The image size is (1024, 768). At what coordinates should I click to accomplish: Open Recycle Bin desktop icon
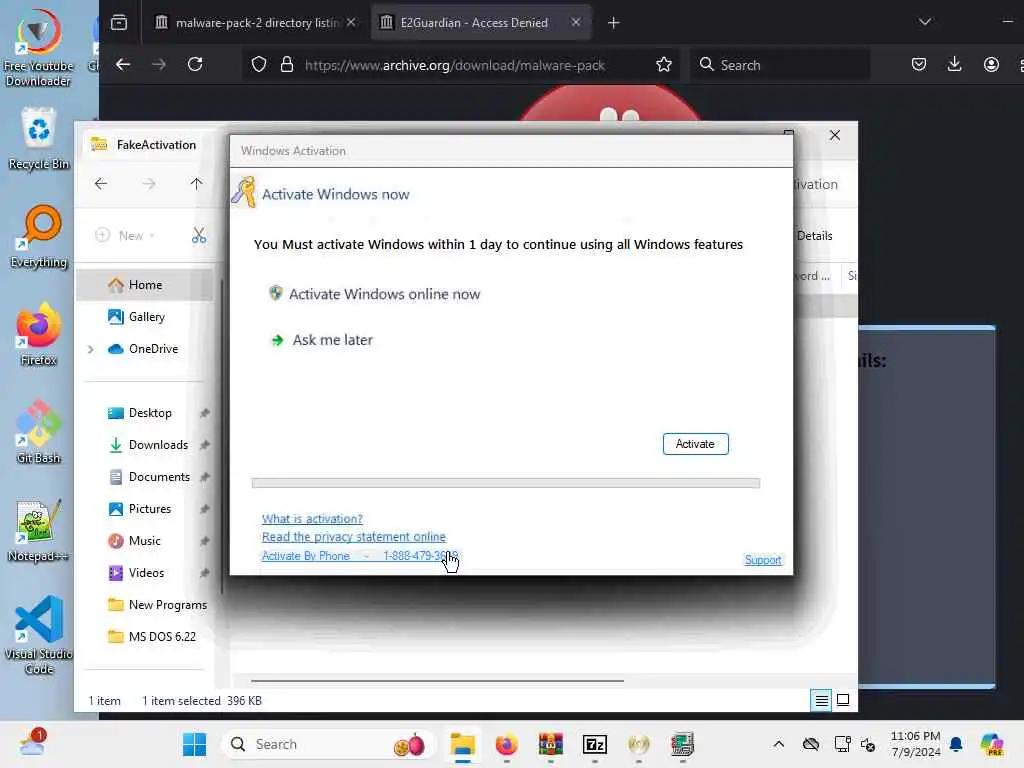point(39,140)
